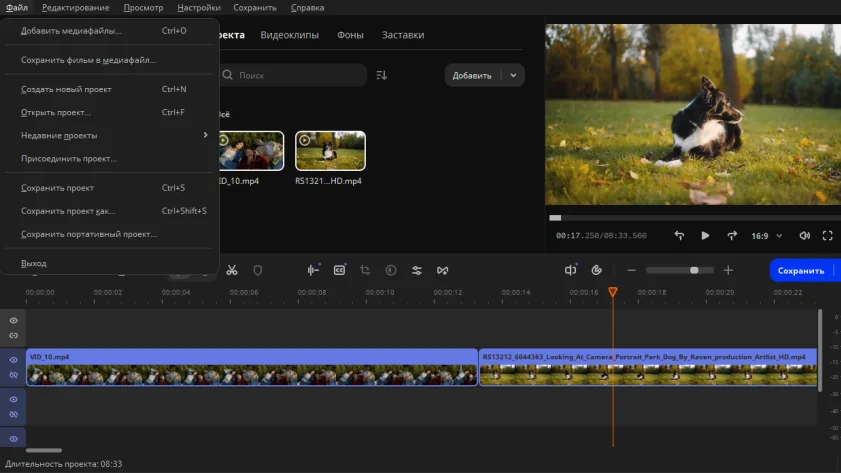Viewport: 841px width, 473px height.
Task: Choose Сохранить проект как... from menu
Action: point(68,211)
